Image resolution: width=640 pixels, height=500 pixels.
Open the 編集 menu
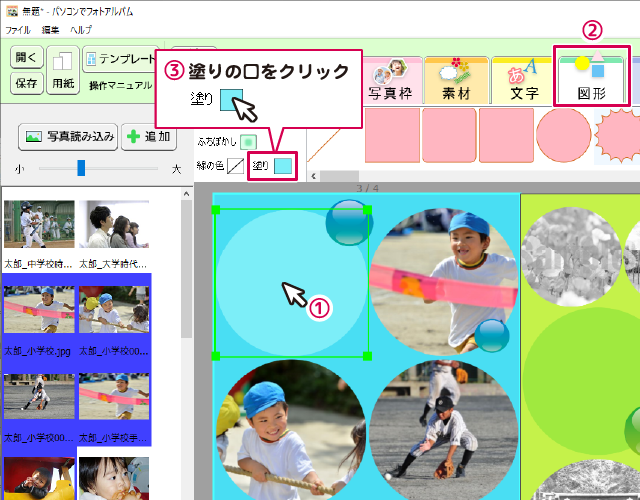(x=50, y=30)
